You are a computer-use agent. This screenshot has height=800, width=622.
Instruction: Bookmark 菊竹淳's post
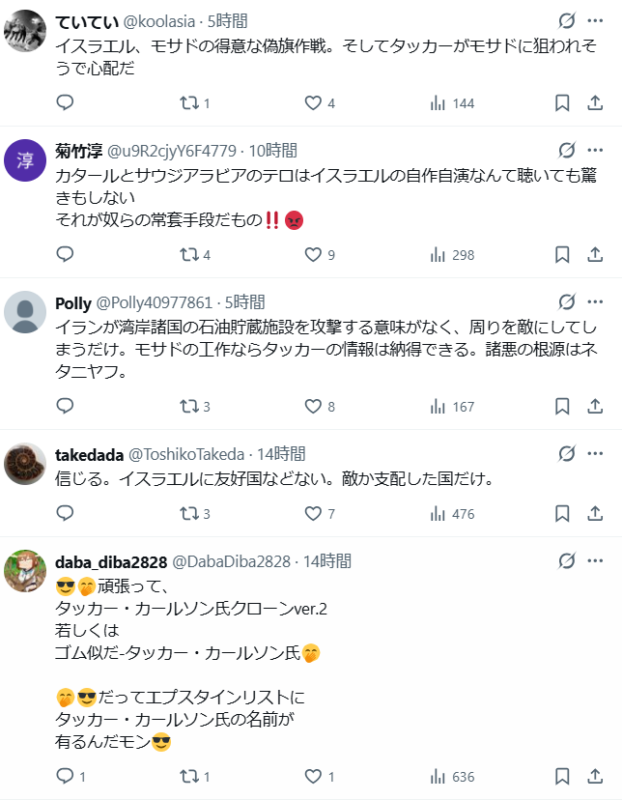point(562,255)
